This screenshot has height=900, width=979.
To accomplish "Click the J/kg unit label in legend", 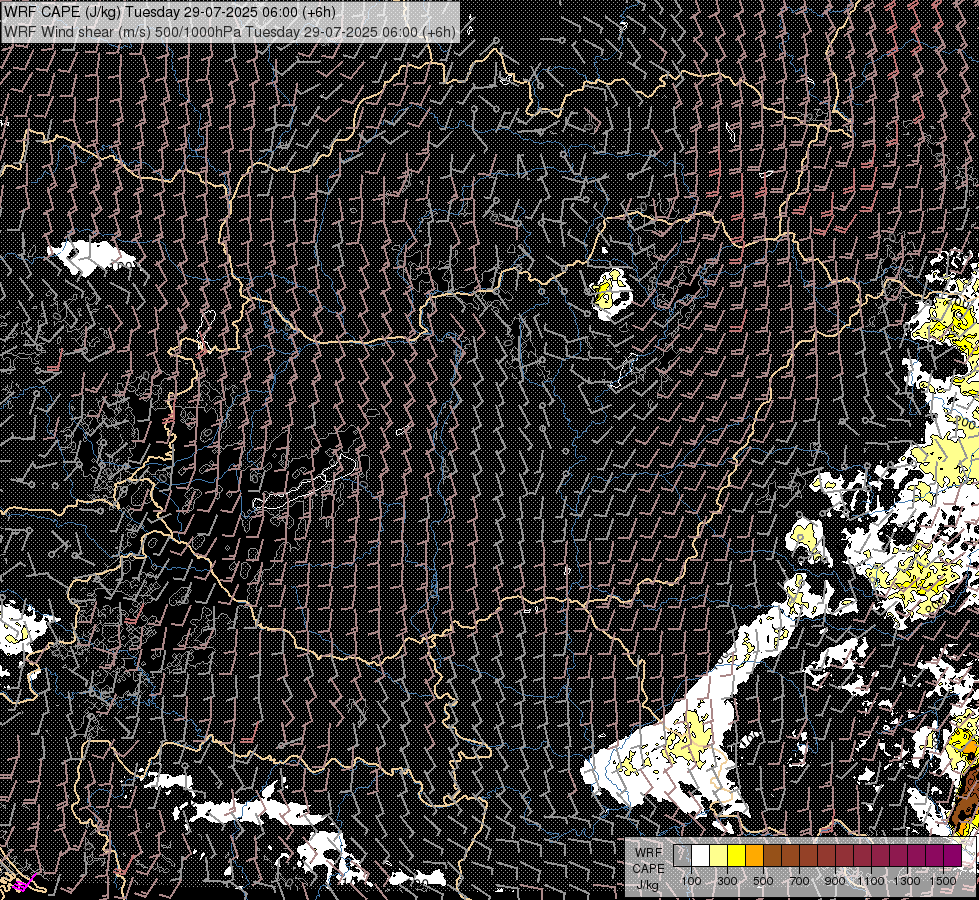I will (x=647, y=885).
